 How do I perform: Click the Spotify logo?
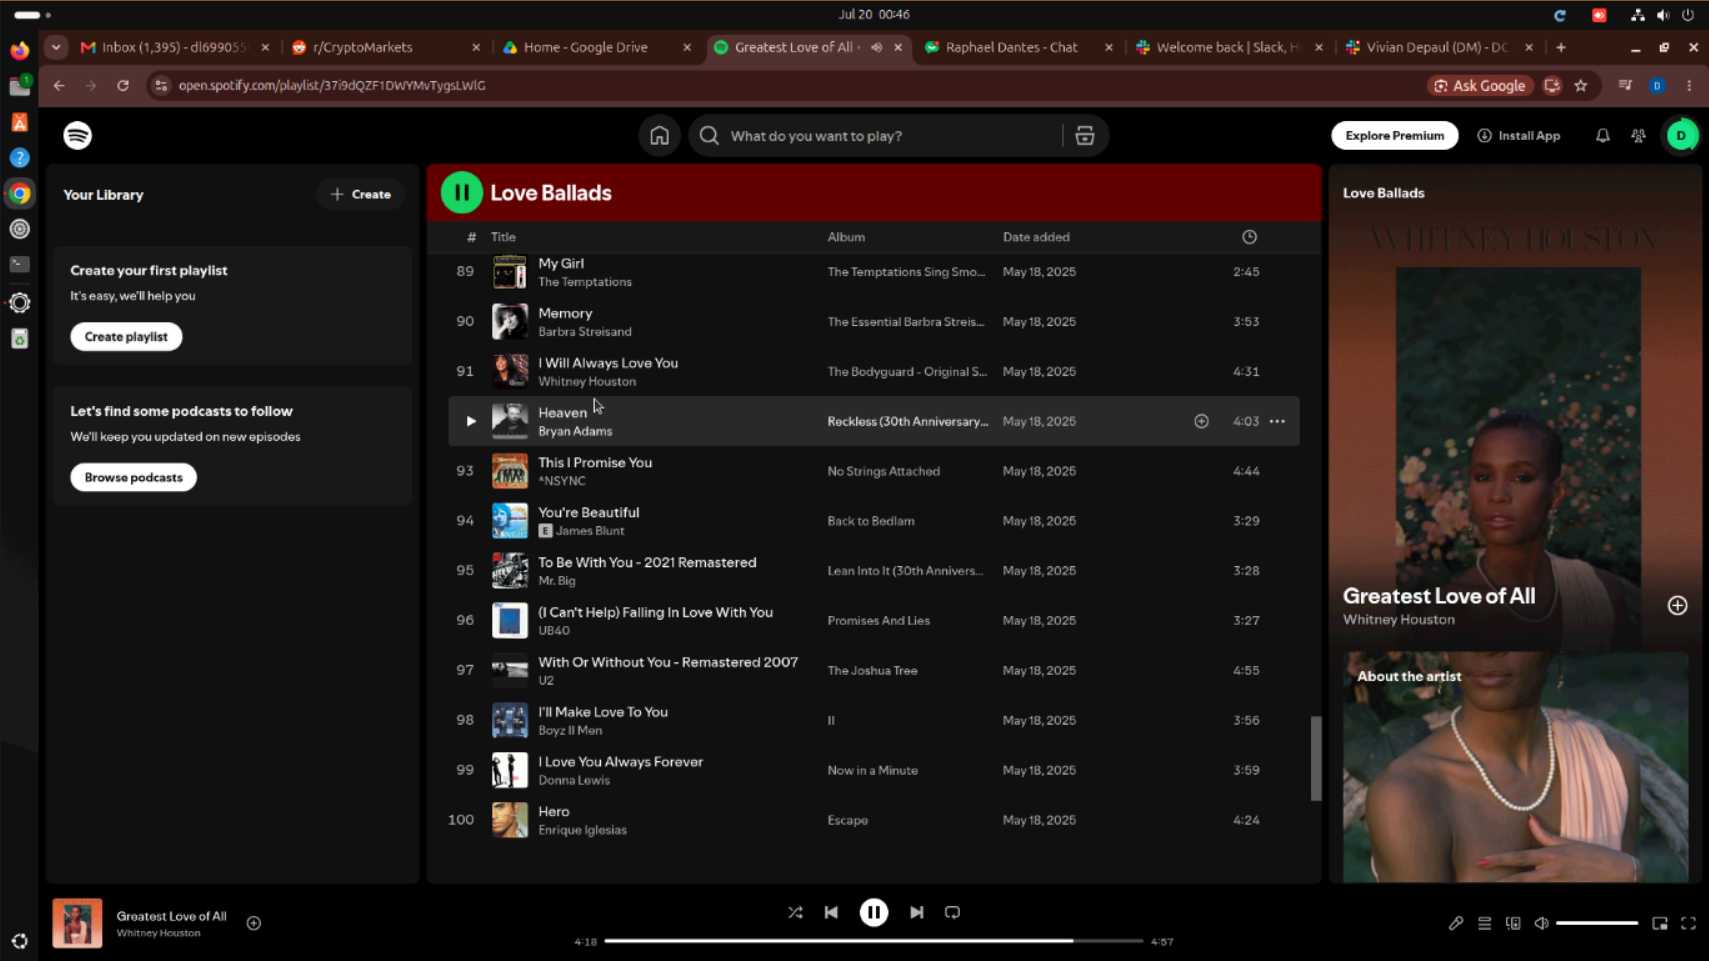[x=78, y=136]
